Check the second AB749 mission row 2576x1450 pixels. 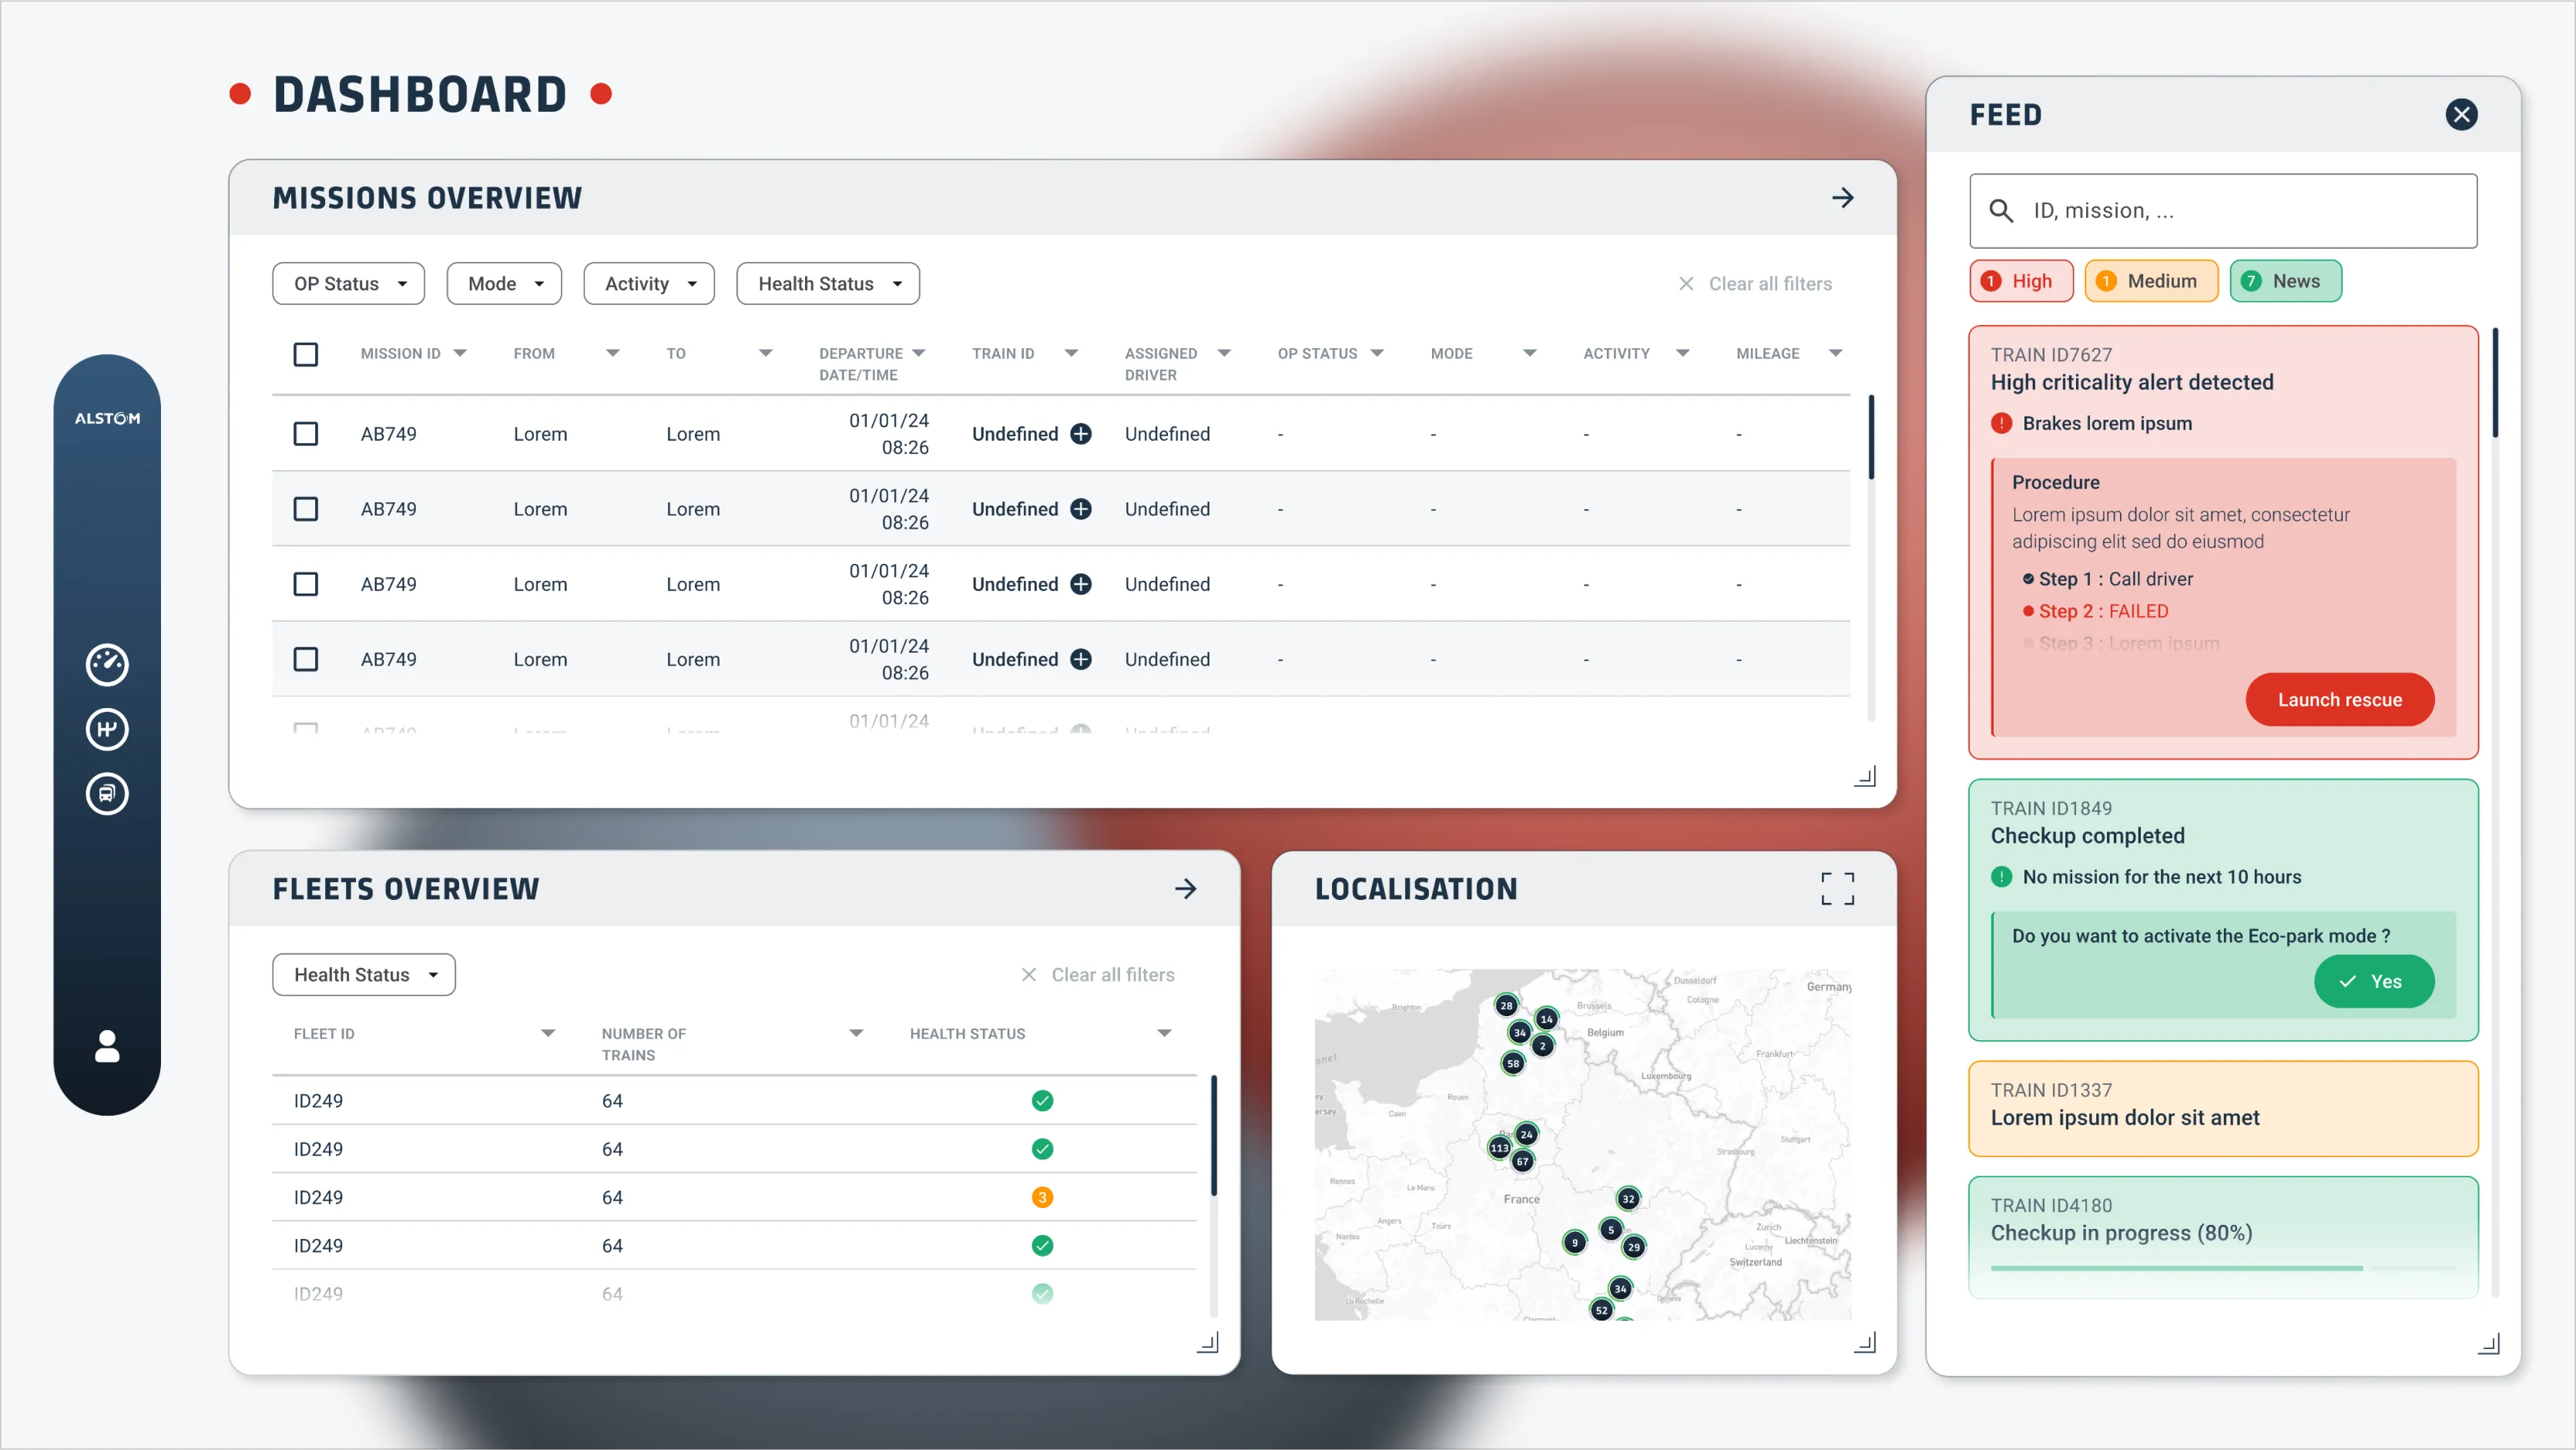306,509
